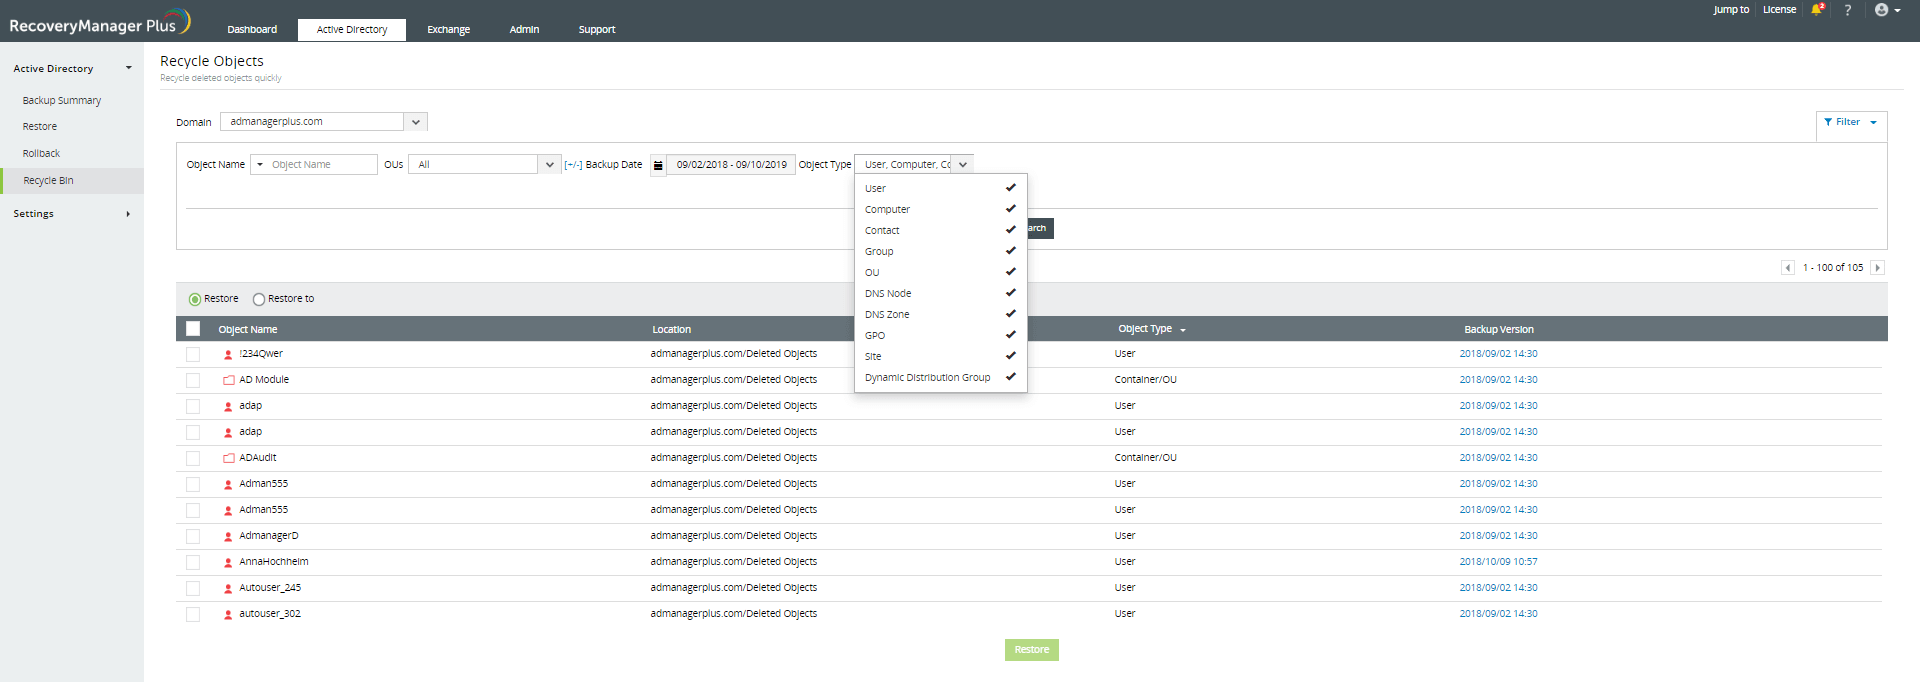Screen dimensions: 1920x682
Task: Check the select-all checkbox in table header
Action: click(193, 329)
